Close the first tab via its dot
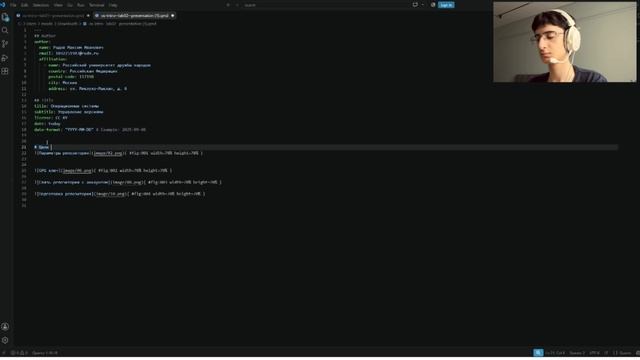Image resolution: width=640 pixels, height=360 pixels. [x=88, y=16]
